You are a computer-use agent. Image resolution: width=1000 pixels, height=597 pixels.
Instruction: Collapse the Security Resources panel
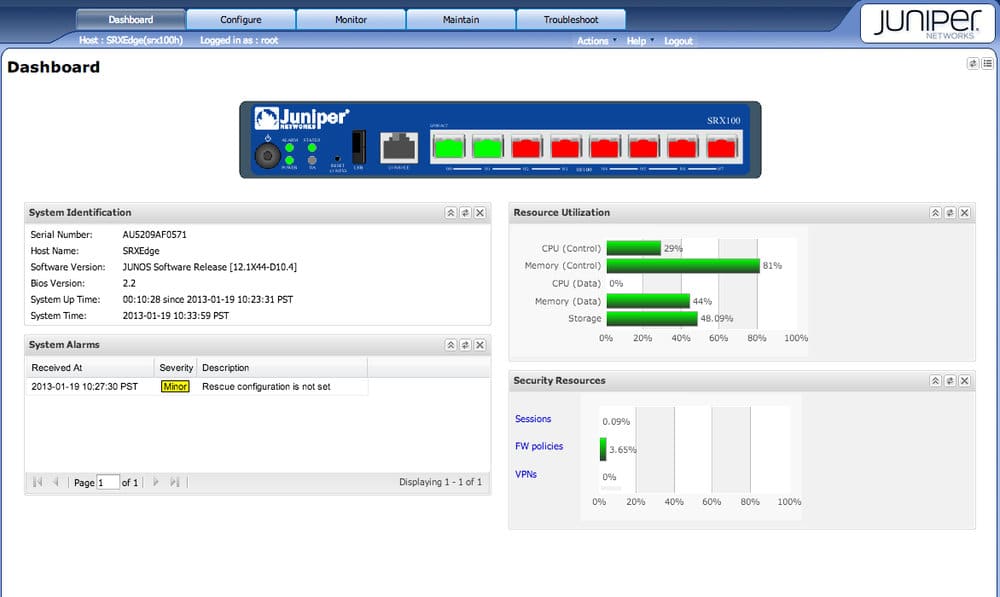tap(936, 381)
